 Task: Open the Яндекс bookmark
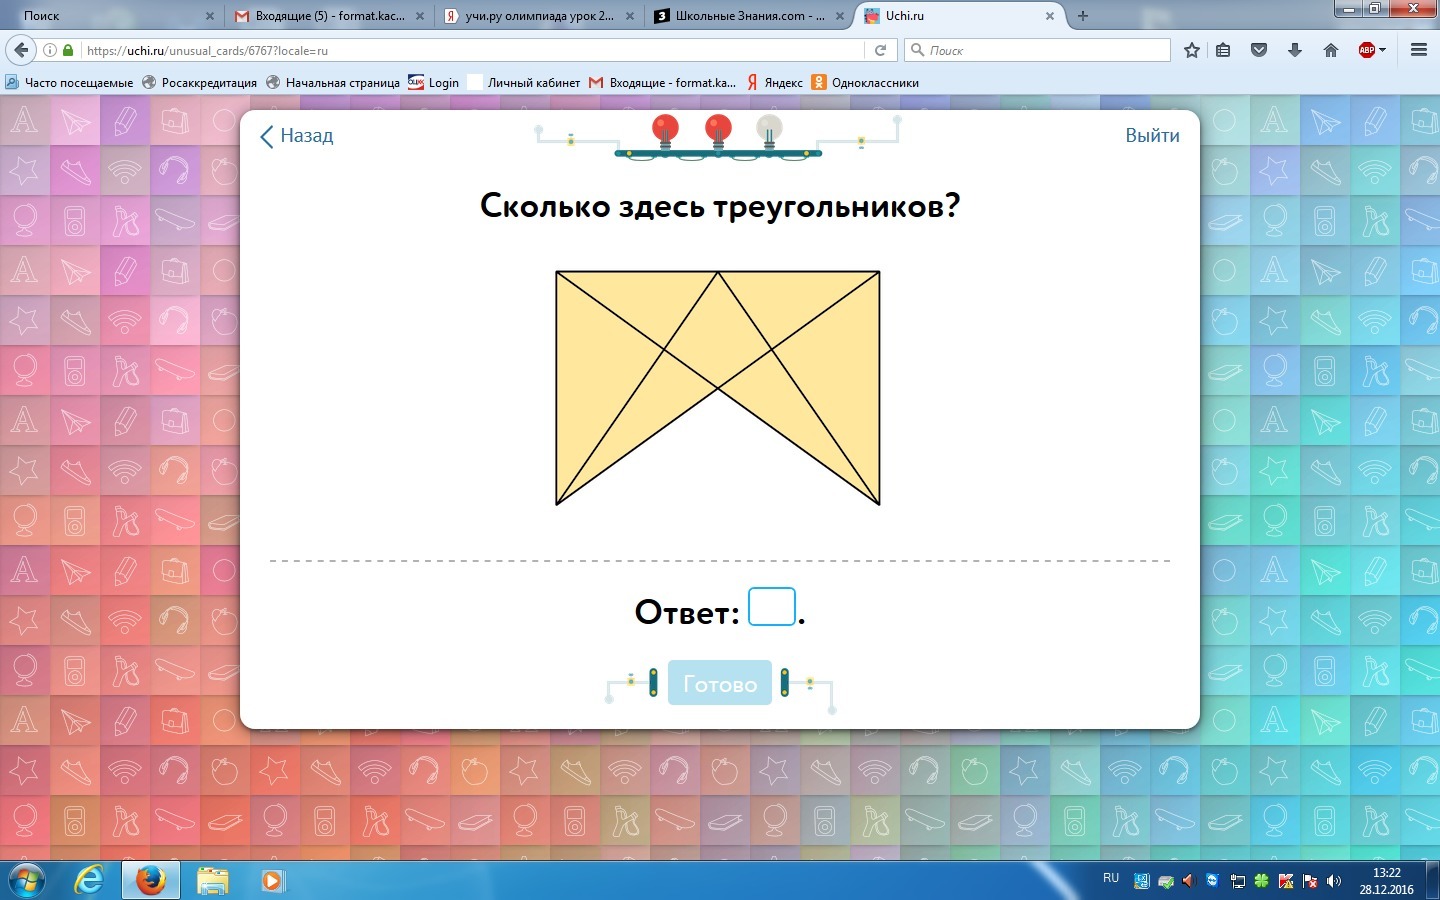[774, 82]
